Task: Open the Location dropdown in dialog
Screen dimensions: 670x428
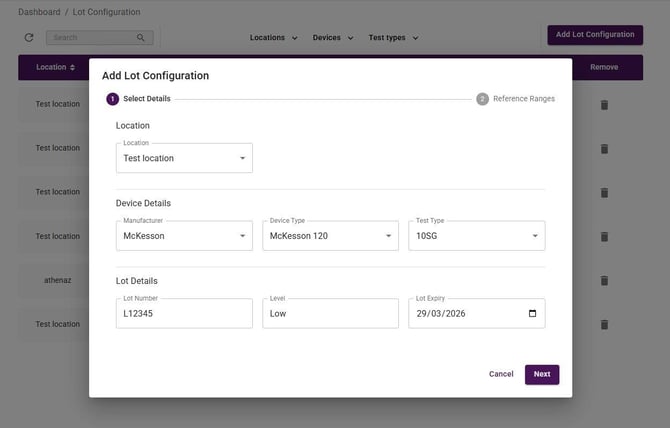Action: [184, 158]
